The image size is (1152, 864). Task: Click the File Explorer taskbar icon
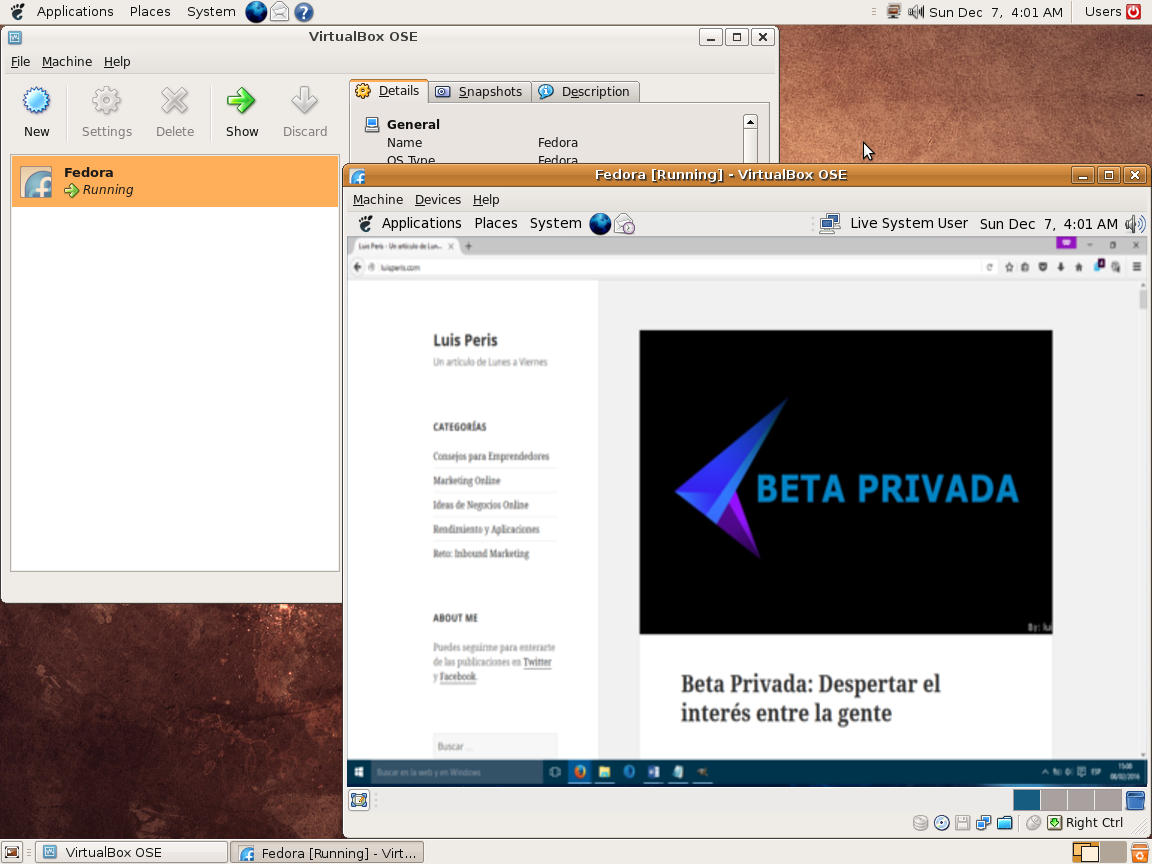pos(604,772)
